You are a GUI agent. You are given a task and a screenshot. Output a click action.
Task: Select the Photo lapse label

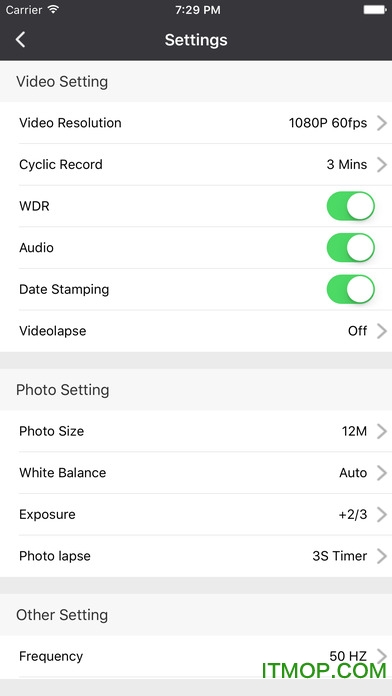(x=55, y=556)
